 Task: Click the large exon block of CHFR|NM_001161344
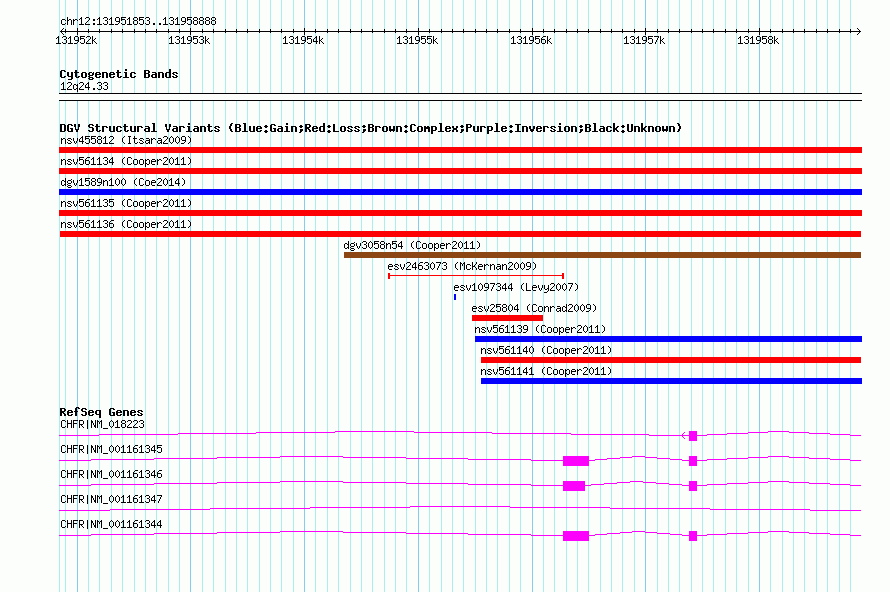point(576,536)
